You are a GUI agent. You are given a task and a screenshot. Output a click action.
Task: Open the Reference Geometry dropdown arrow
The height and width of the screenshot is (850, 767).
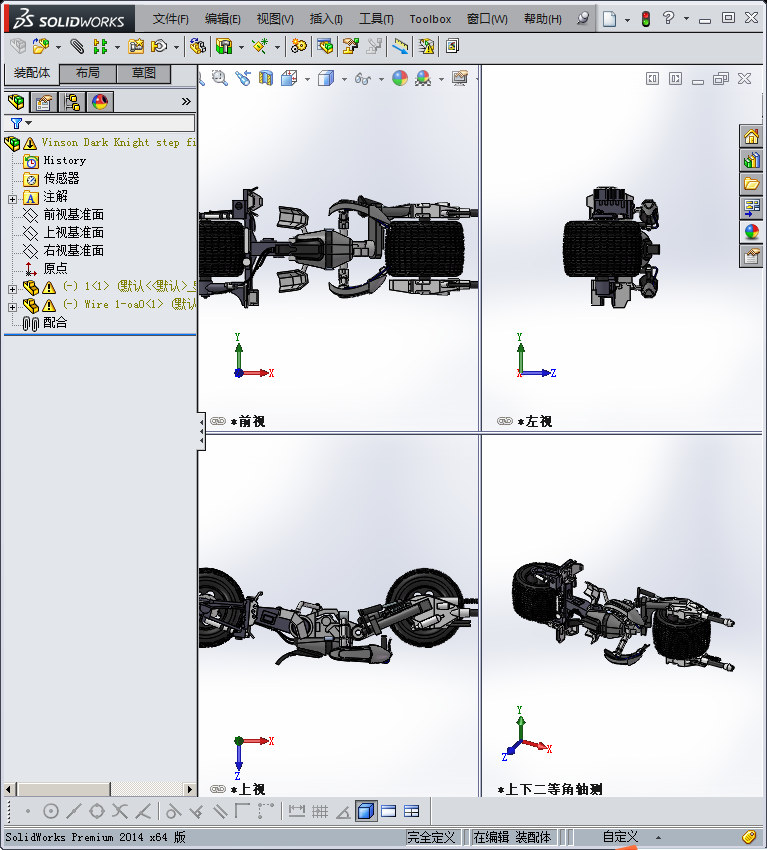tap(278, 48)
